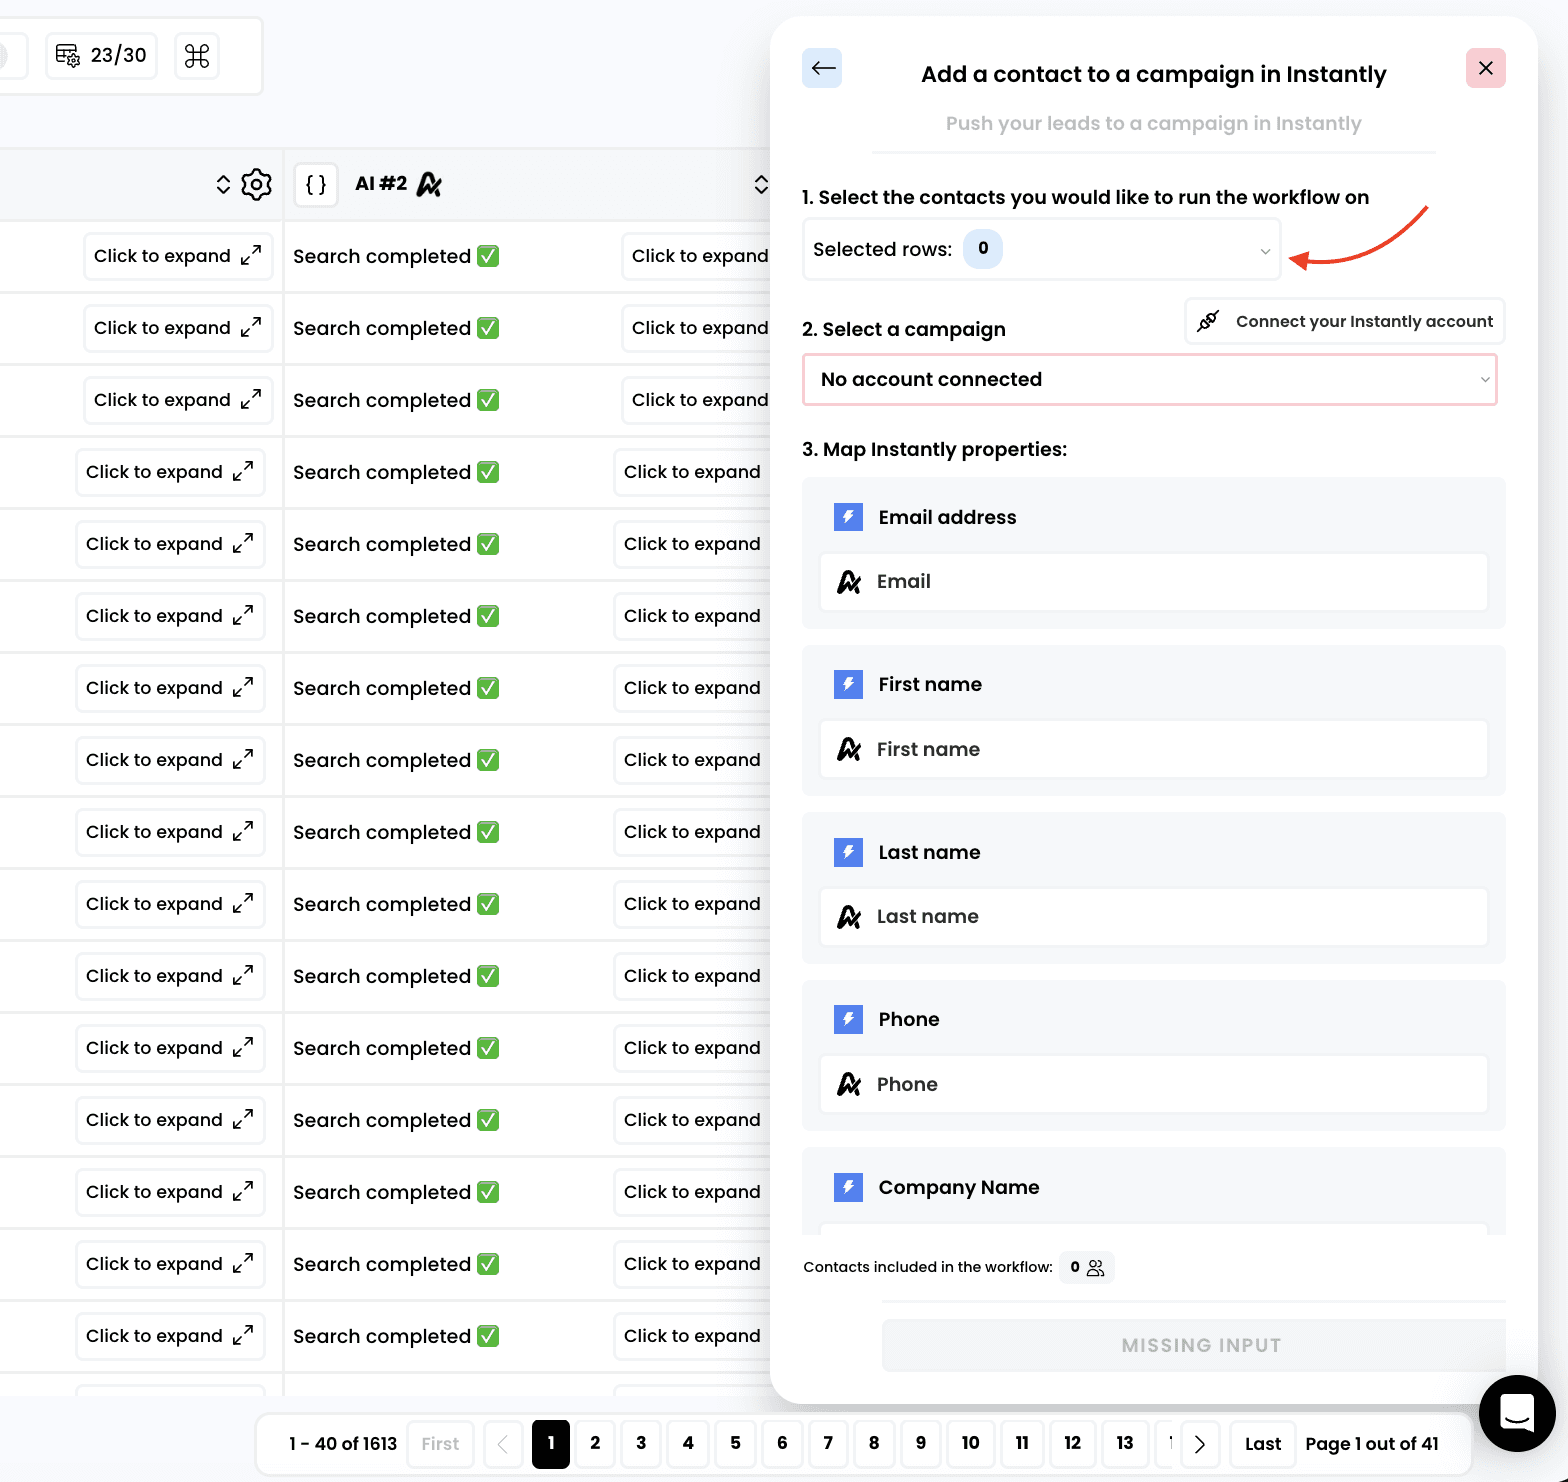Click the lightning icon beside Phone label
Image resolution: width=1568 pixels, height=1482 pixels.
tap(848, 1019)
